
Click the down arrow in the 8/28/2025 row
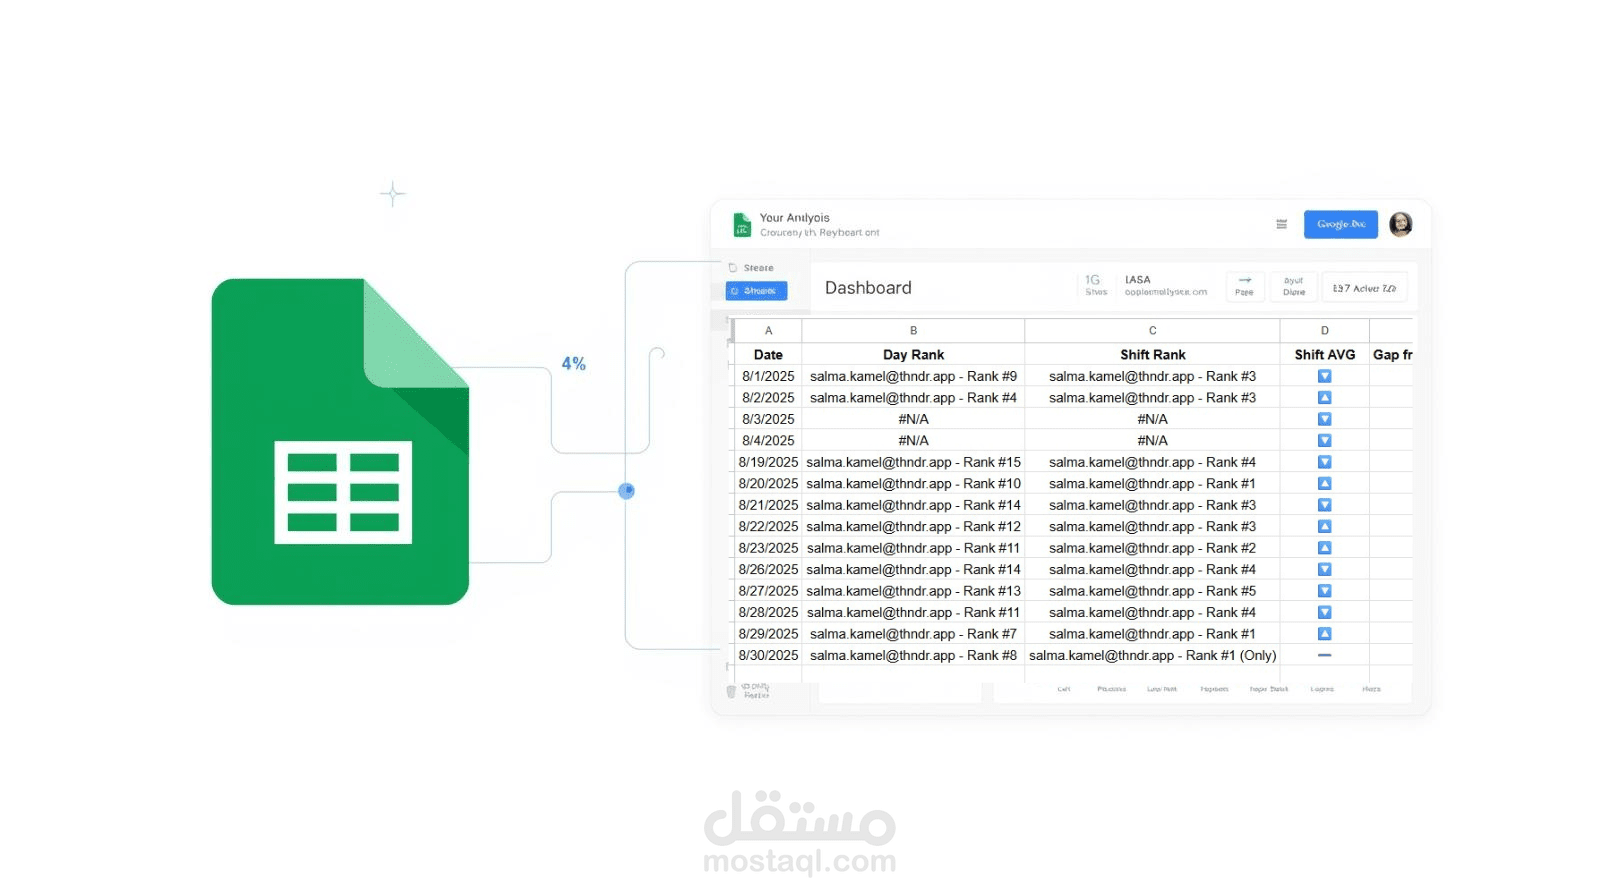pyautogui.click(x=1324, y=613)
